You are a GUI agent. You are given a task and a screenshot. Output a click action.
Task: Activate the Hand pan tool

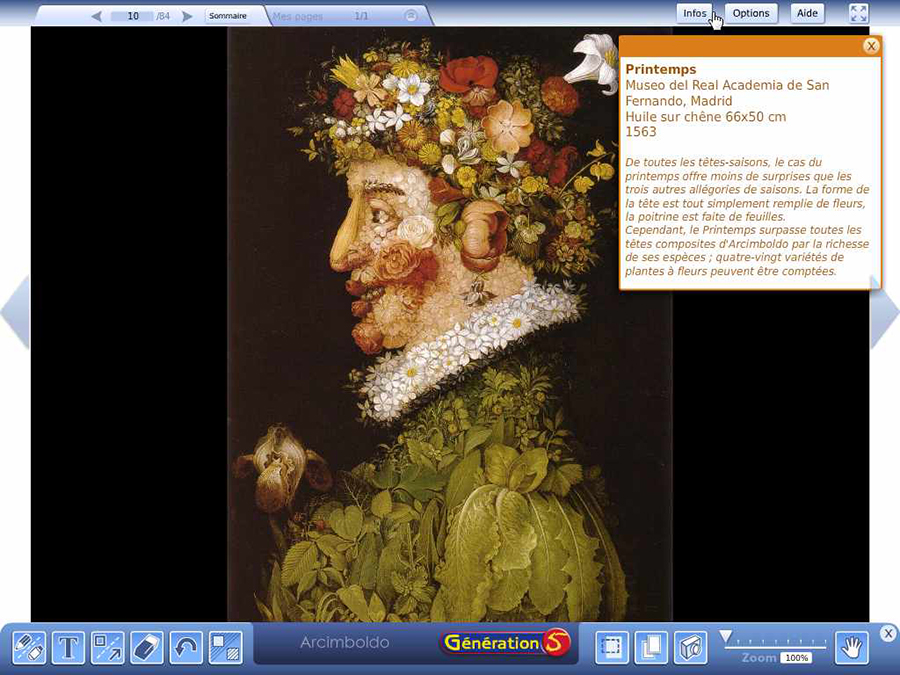tap(852, 648)
